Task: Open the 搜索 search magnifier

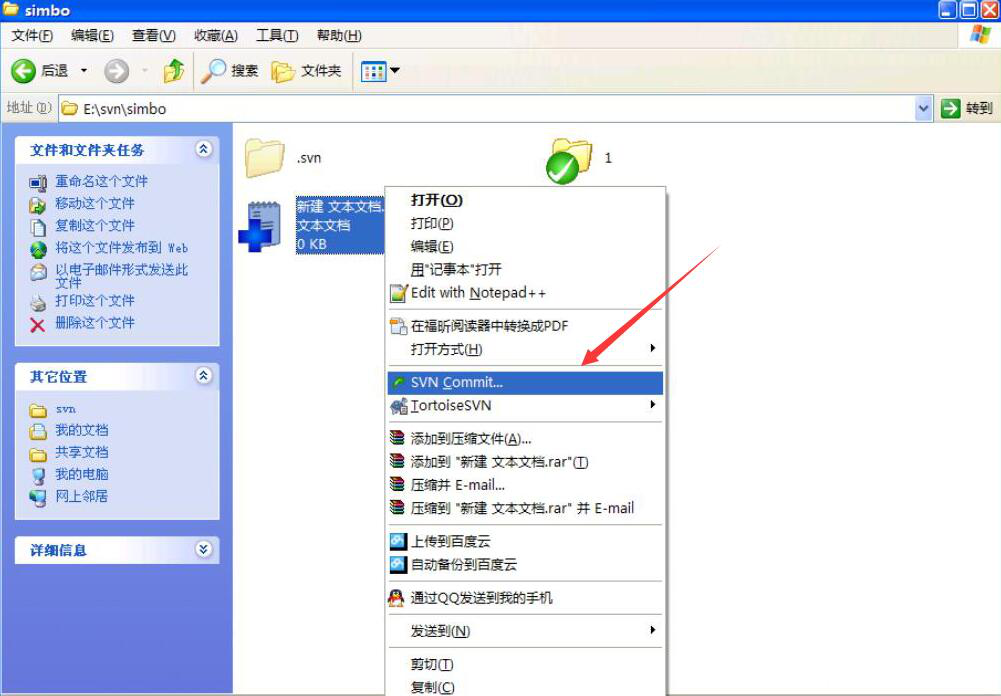Action: pyautogui.click(x=213, y=71)
